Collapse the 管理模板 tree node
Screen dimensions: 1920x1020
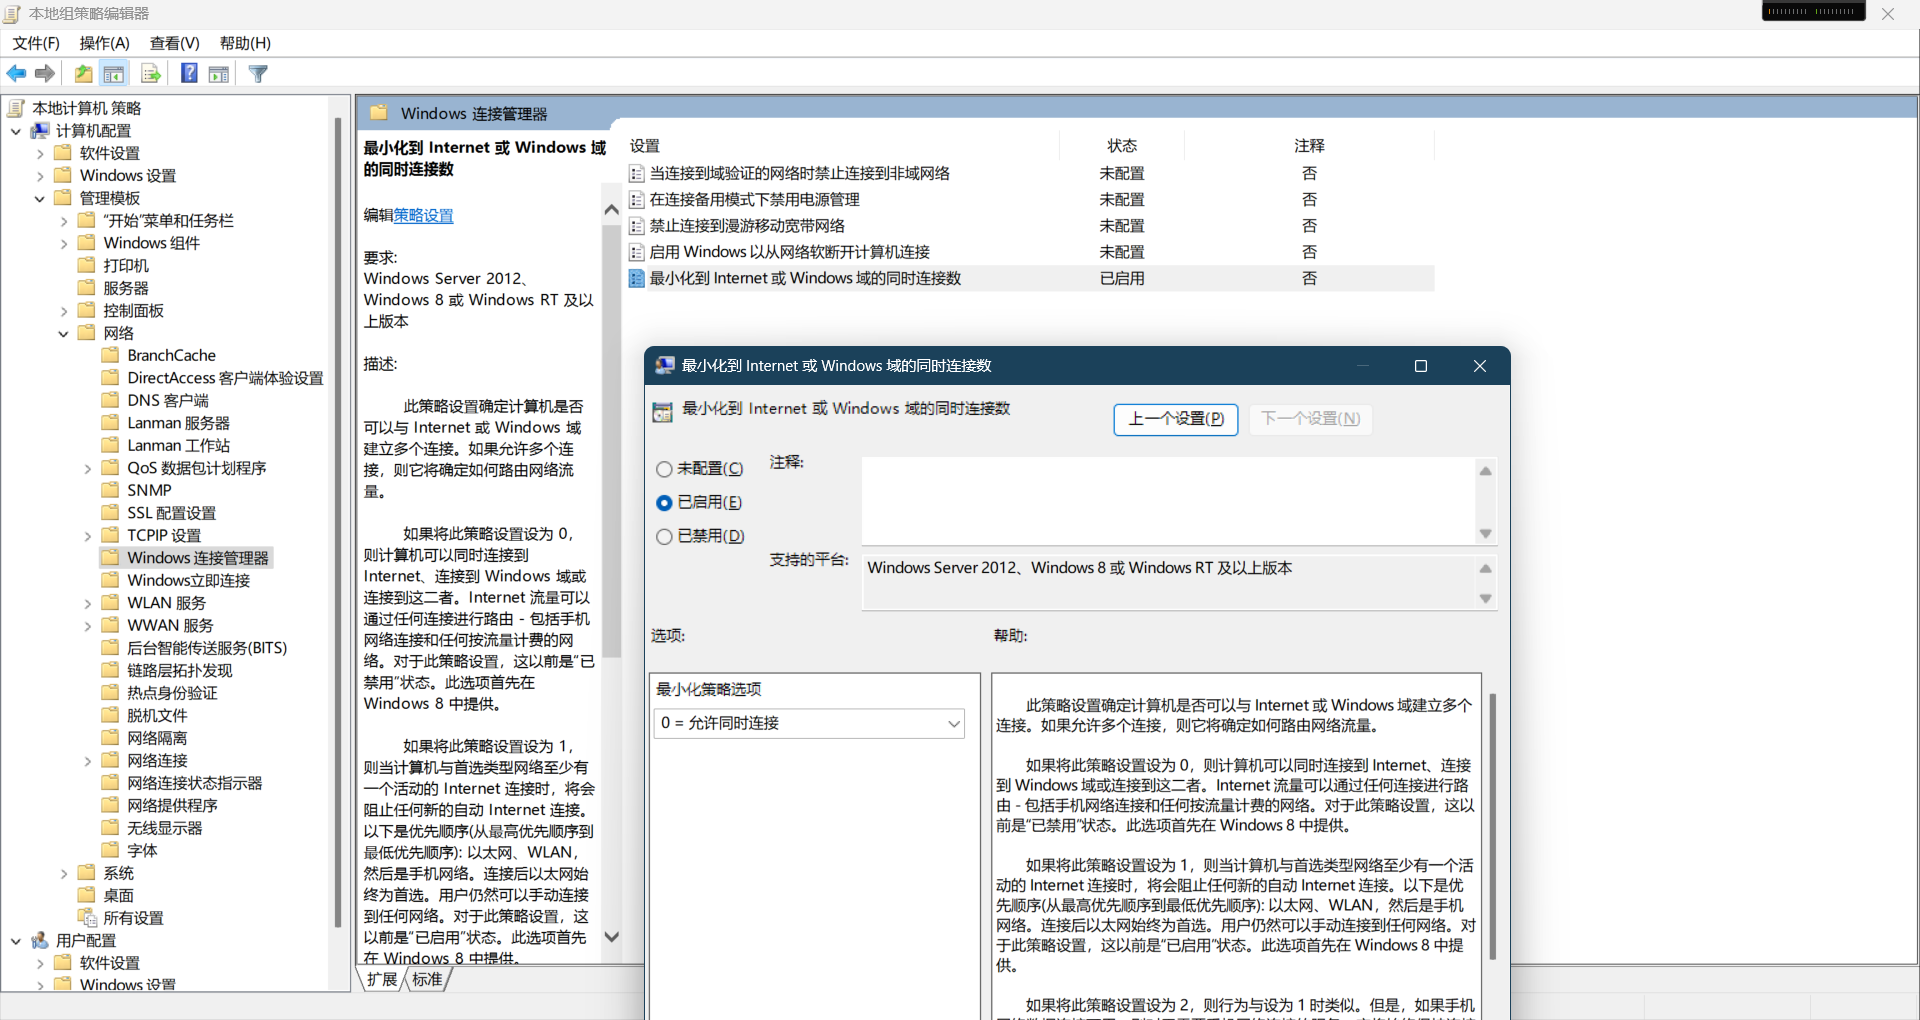point(40,198)
